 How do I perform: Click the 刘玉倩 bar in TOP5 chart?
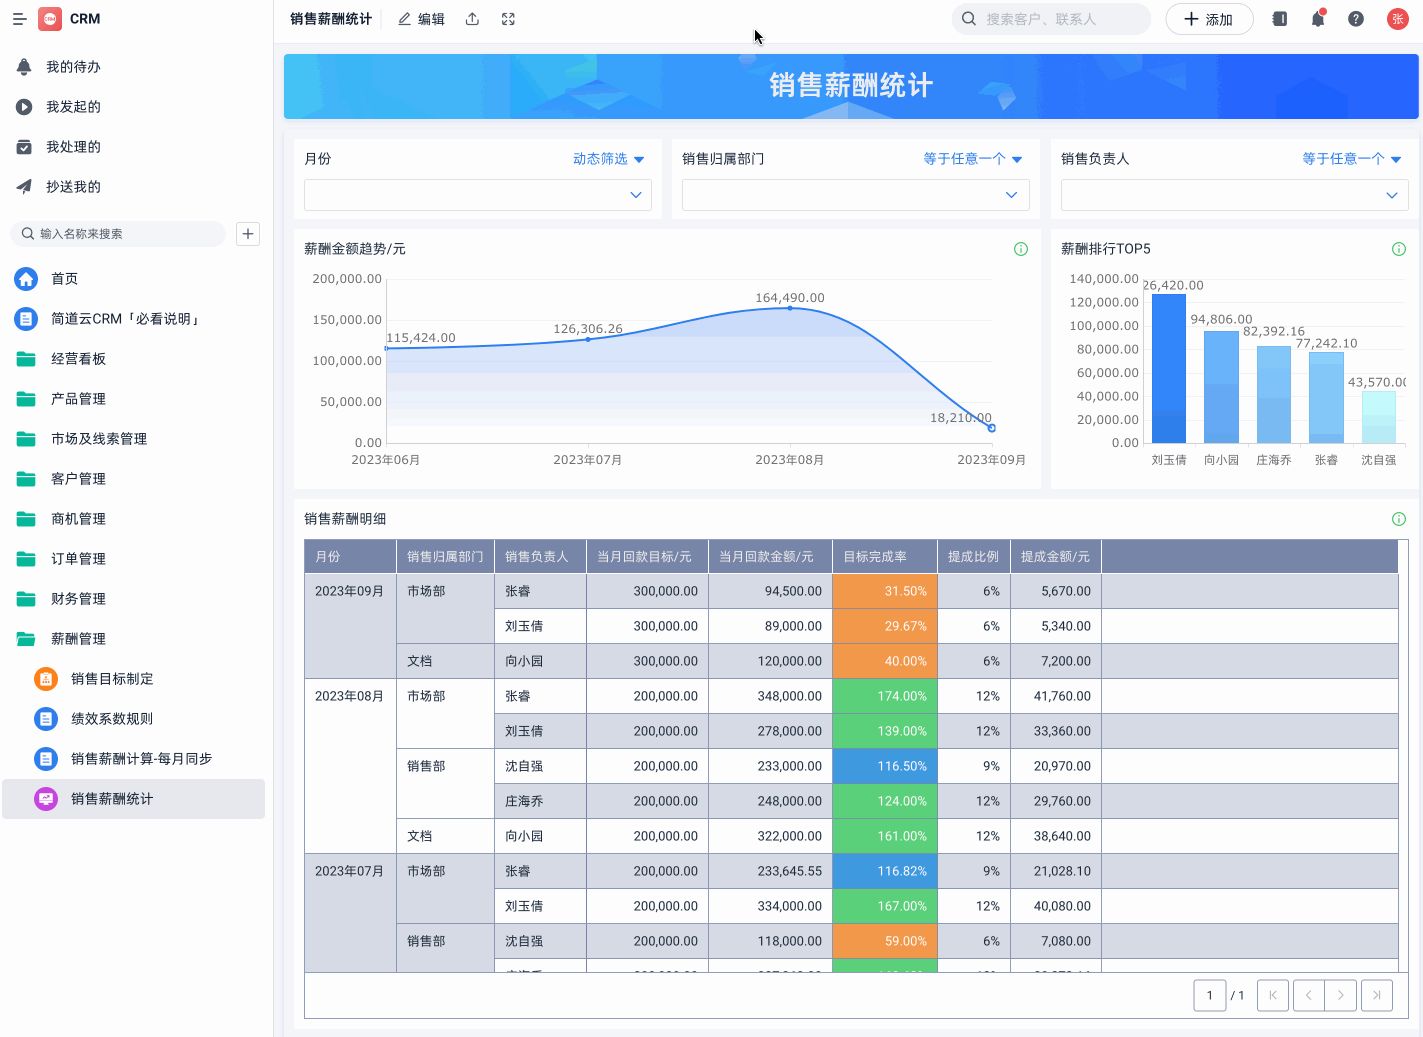[1169, 368]
